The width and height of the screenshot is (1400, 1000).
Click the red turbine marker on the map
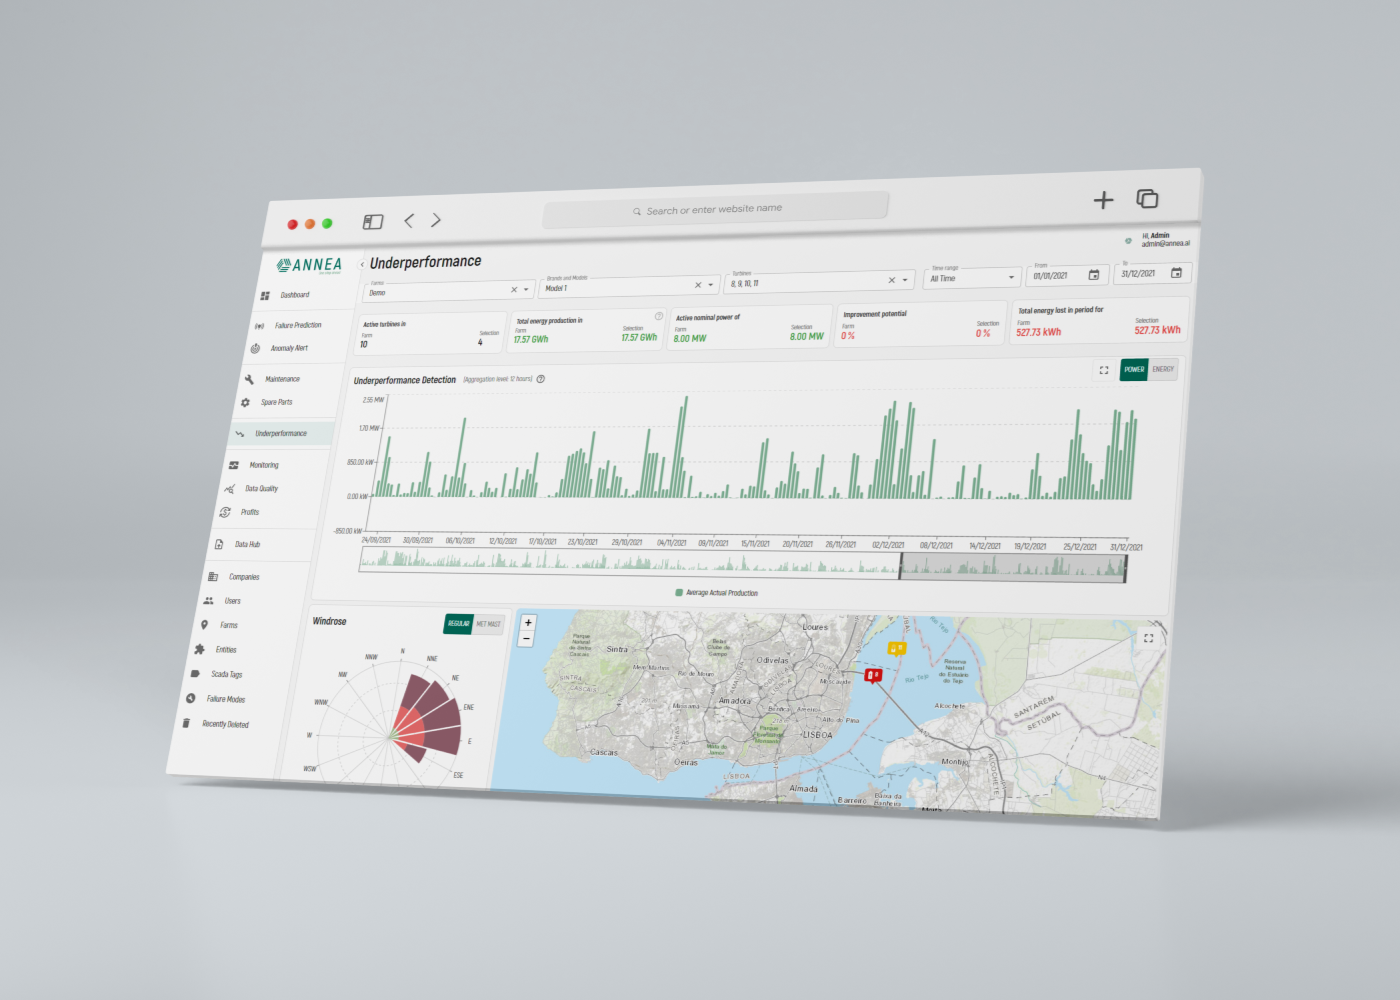(x=873, y=676)
